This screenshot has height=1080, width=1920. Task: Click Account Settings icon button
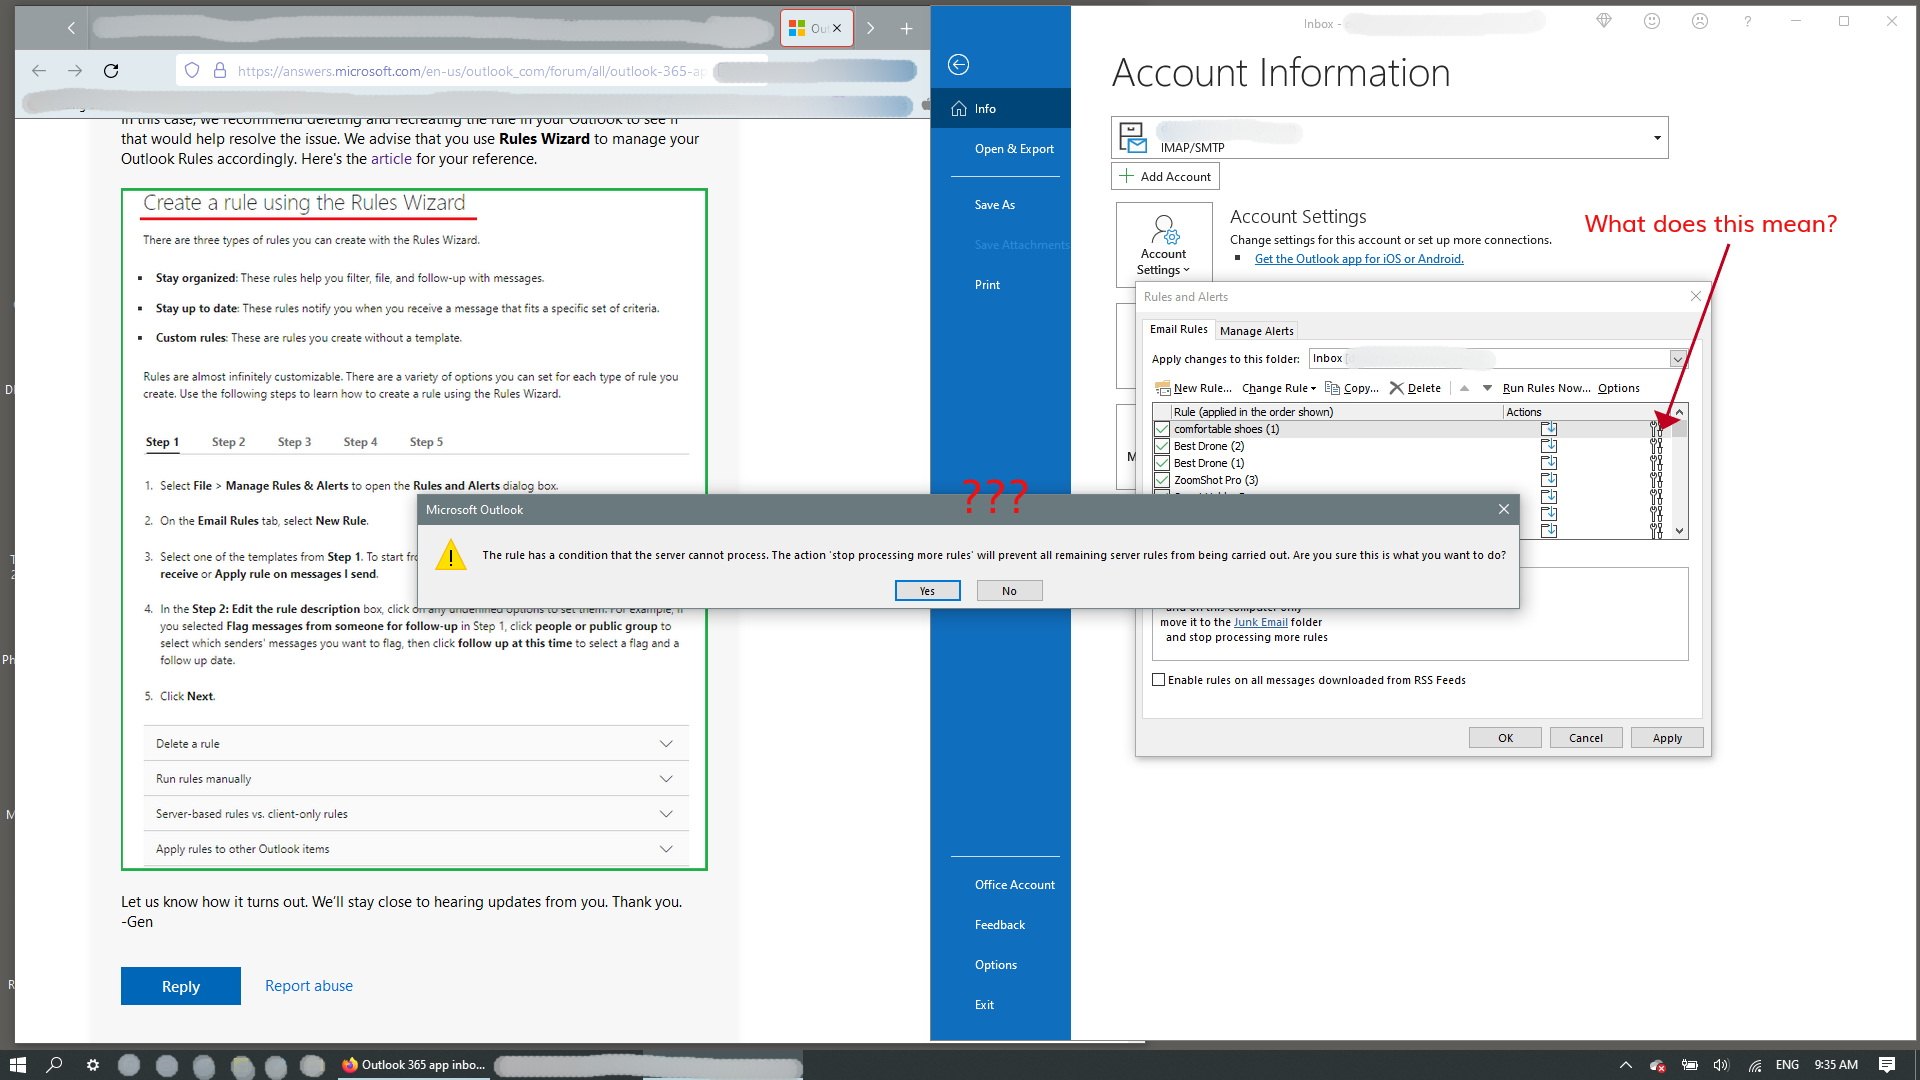pos(1164,245)
